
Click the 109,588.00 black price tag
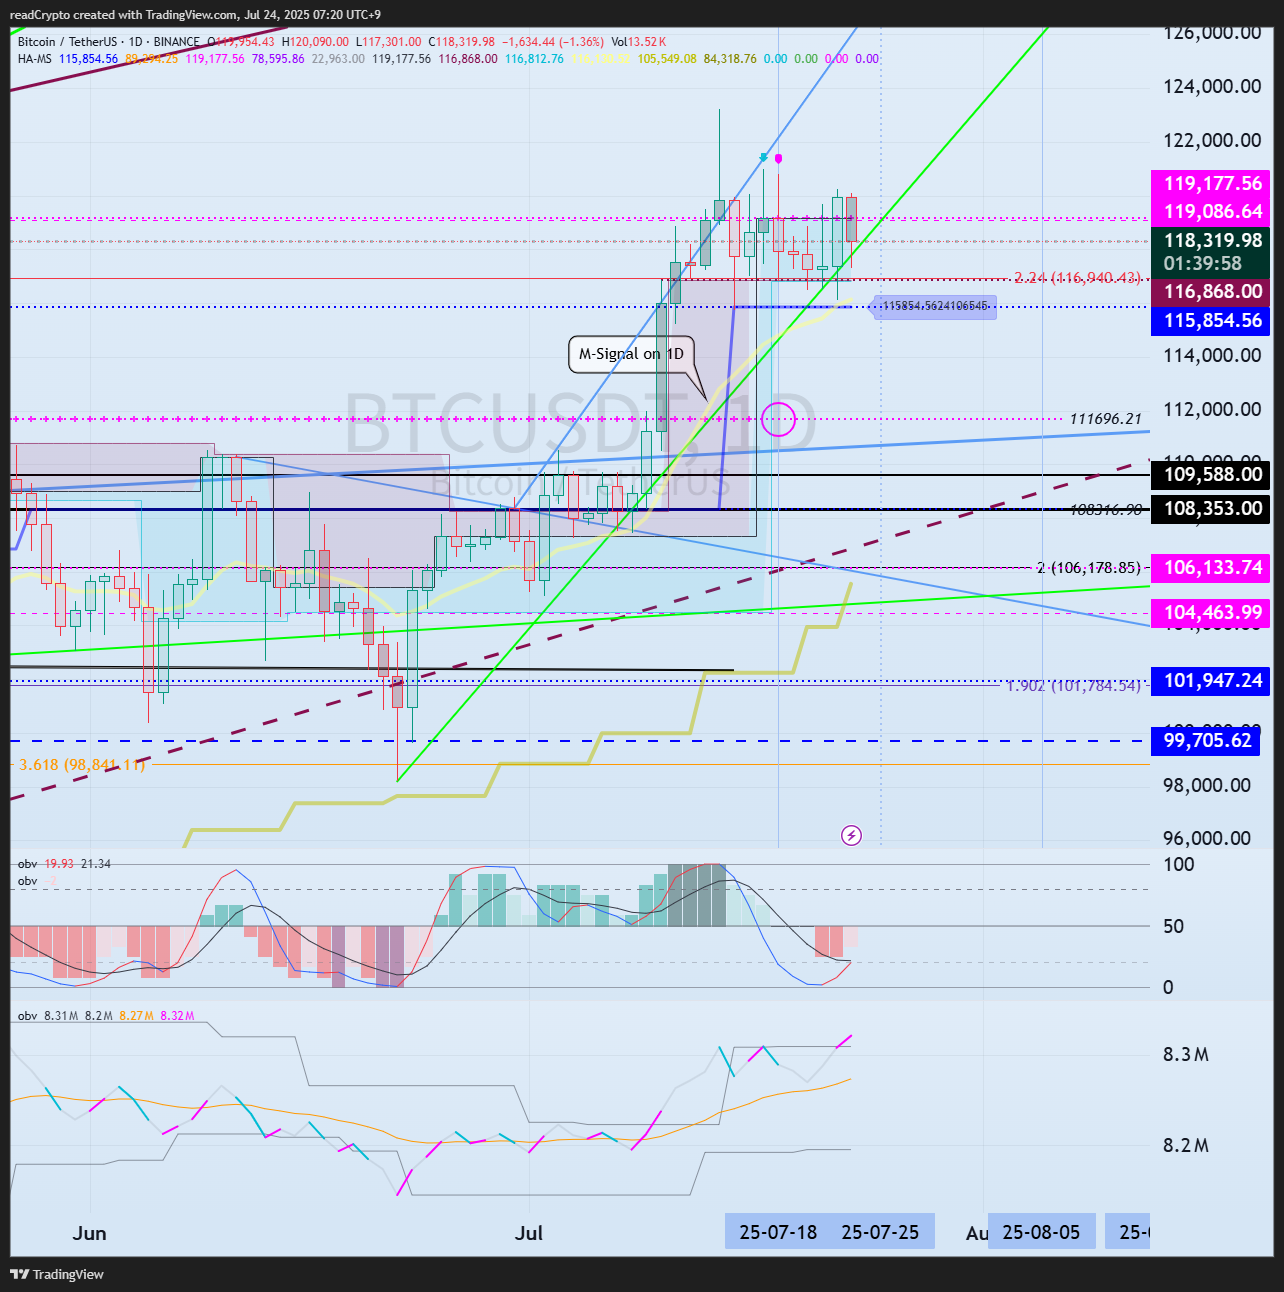[x=1212, y=474]
